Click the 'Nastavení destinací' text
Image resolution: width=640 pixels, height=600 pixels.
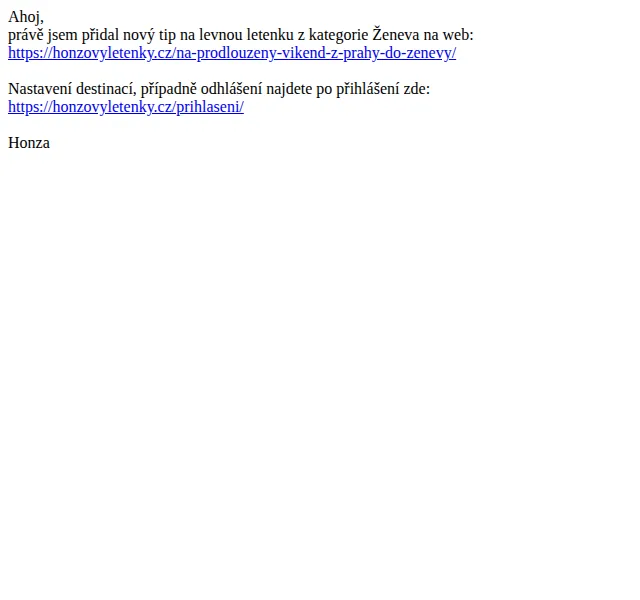[x=72, y=89]
